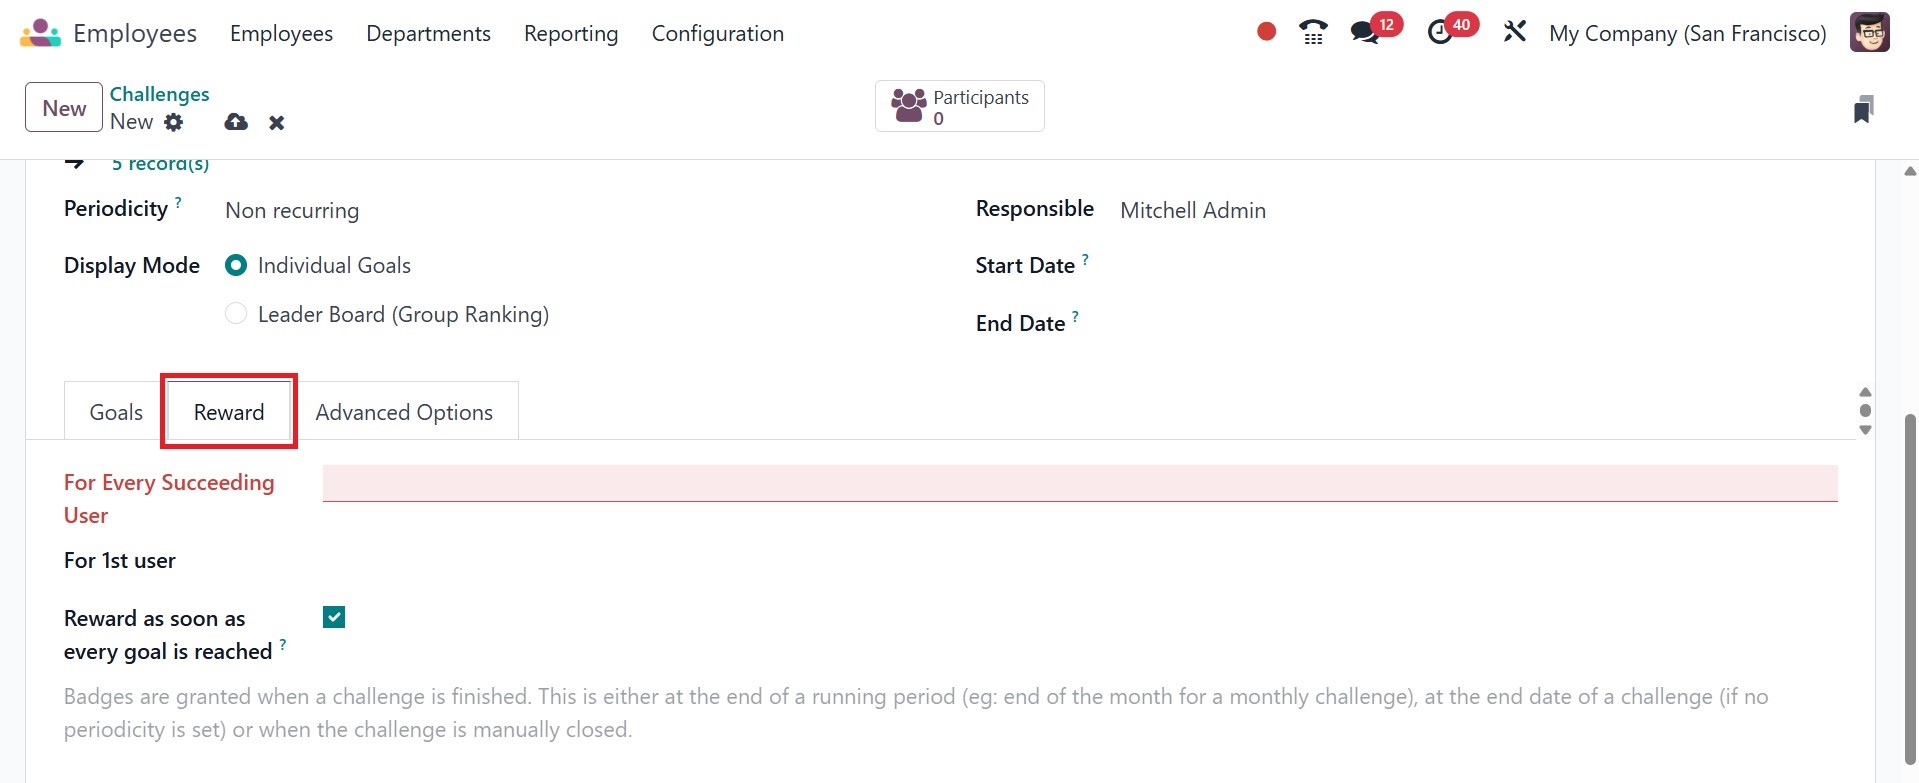The height and width of the screenshot is (783, 1919).
Task: Open the conversations chat icon
Action: click(1364, 33)
